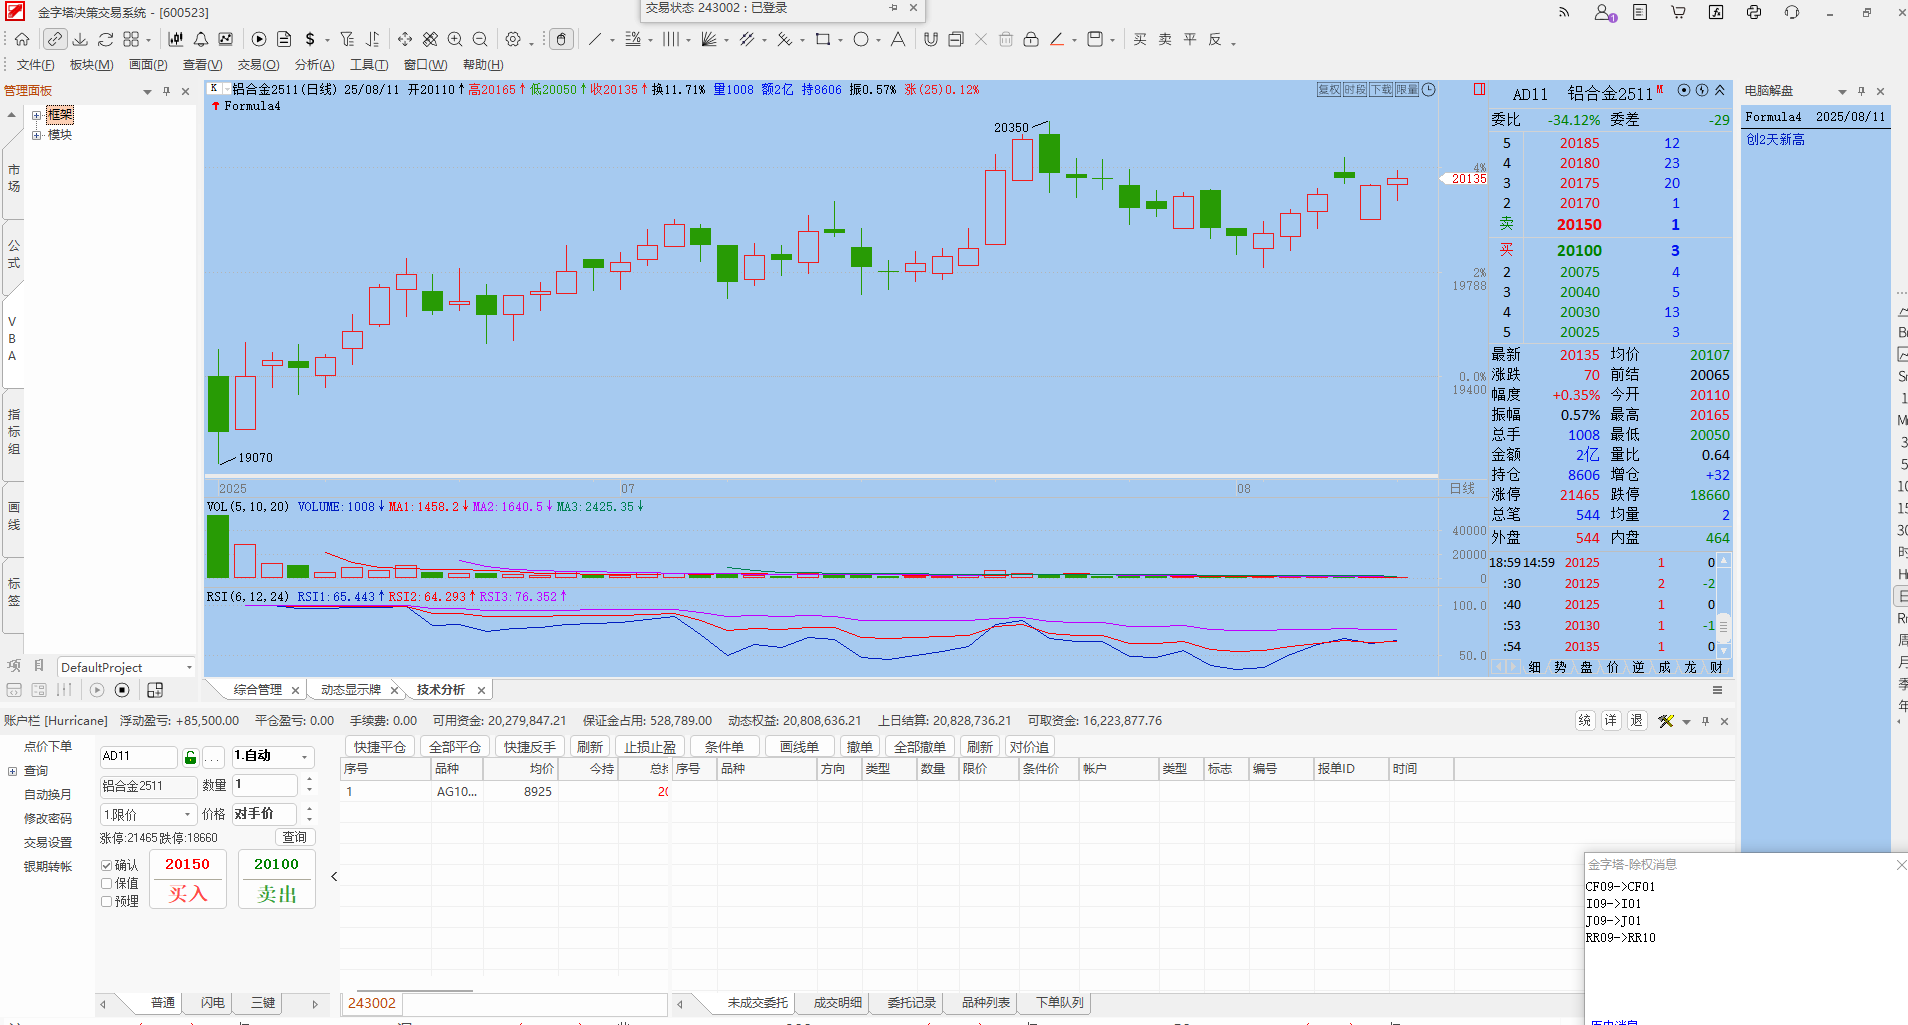Click the 全部撤单 button

click(x=920, y=747)
